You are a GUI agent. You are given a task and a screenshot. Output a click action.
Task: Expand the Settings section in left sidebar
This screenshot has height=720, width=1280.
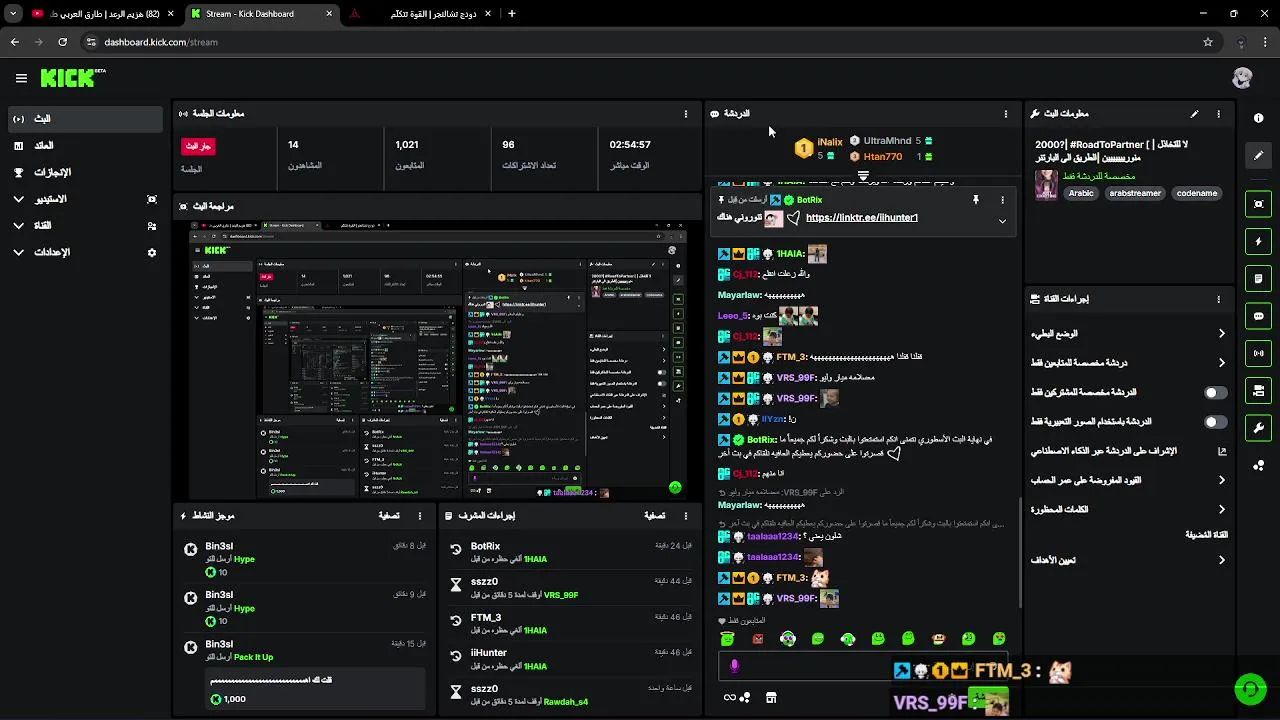85,252
